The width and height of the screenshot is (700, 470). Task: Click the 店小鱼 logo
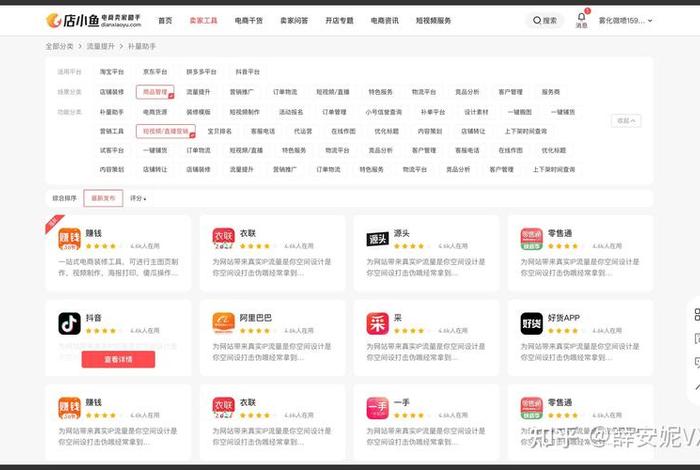click(94, 20)
